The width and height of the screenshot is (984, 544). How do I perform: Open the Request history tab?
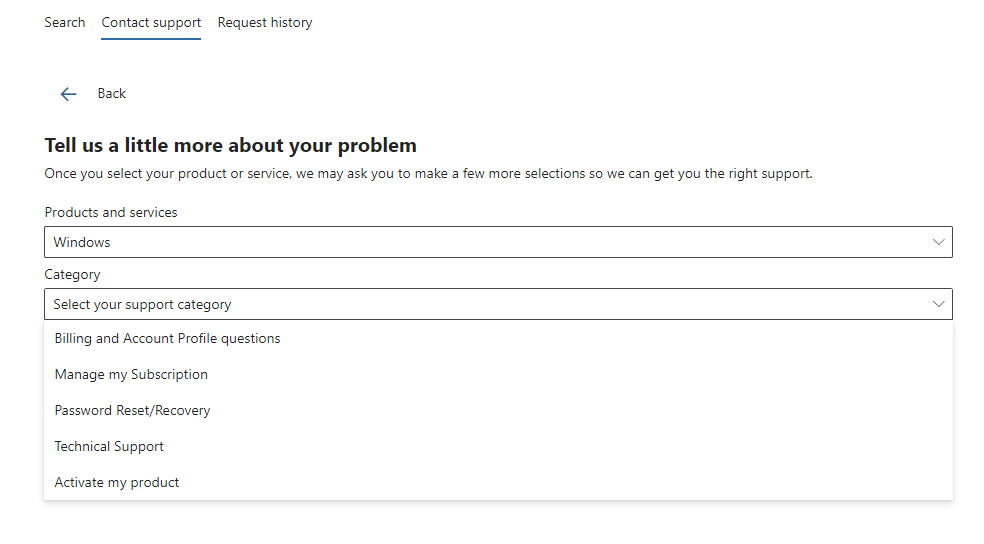(265, 23)
